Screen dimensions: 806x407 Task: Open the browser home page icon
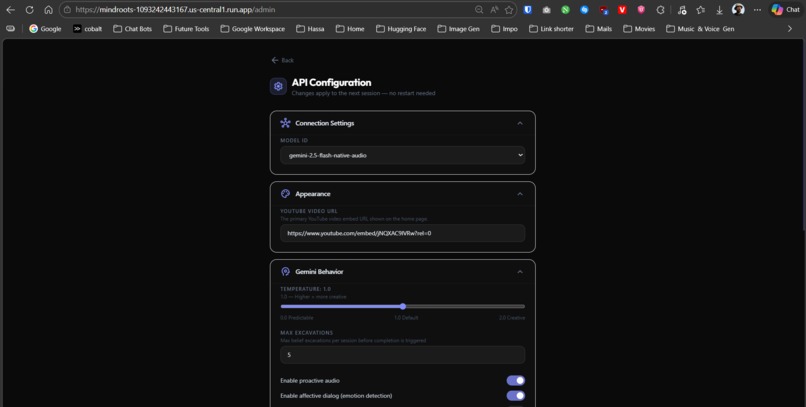pos(48,10)
